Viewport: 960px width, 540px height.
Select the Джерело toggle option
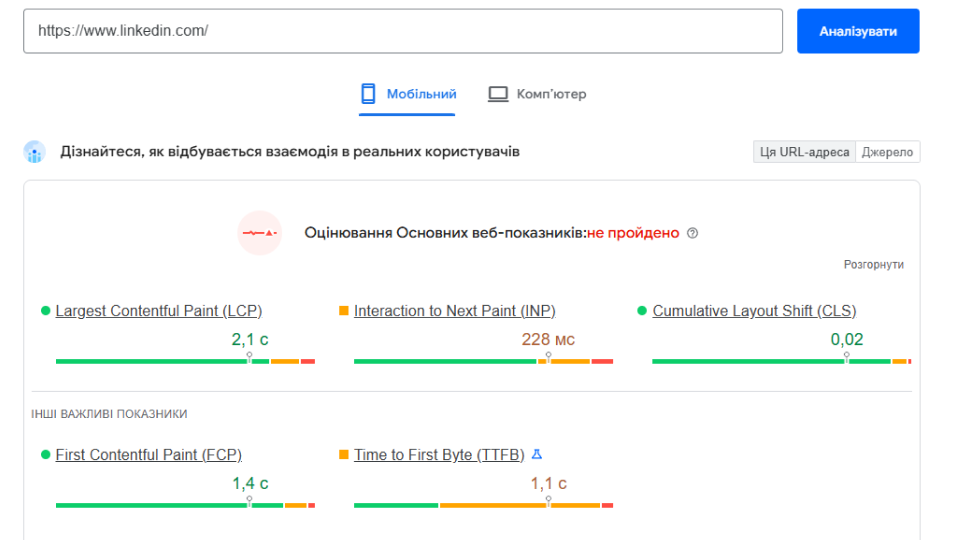pyautogui.click(x=887, y=152)
